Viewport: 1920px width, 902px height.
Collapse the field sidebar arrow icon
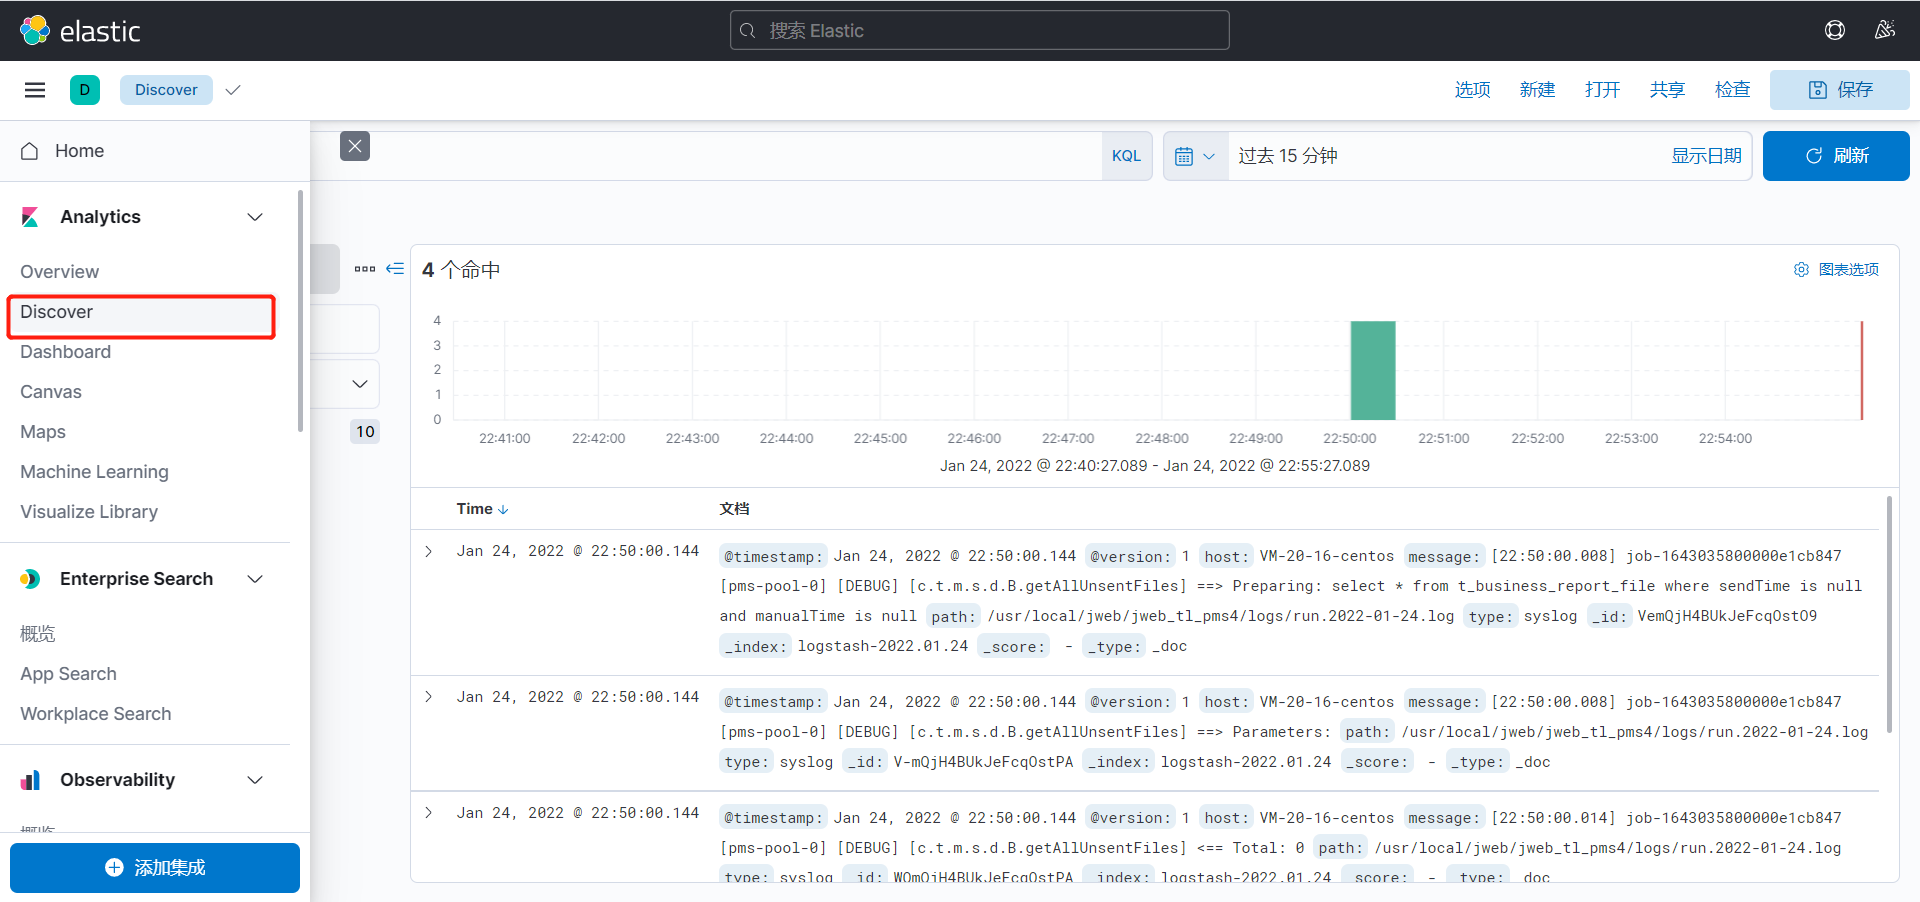[395, 269]
